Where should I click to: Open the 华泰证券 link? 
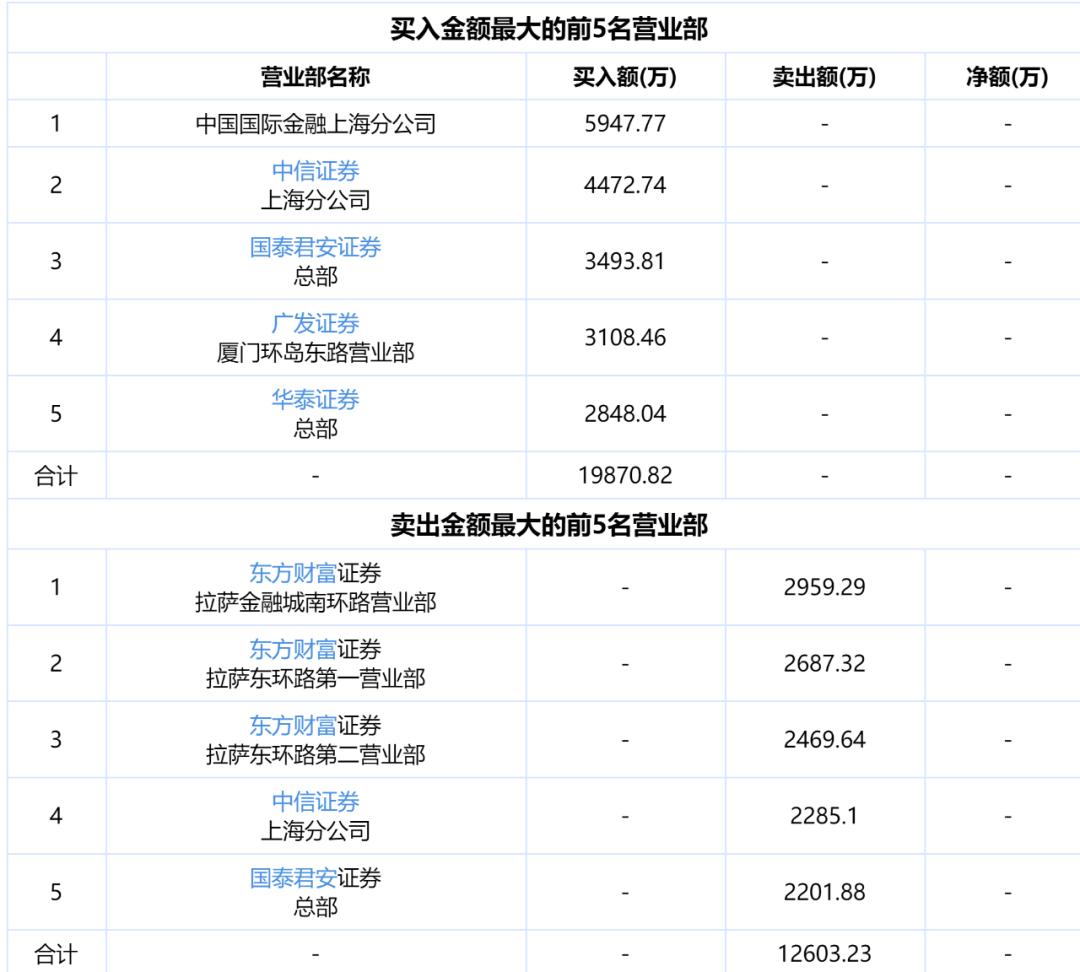[x=315, y=400]
